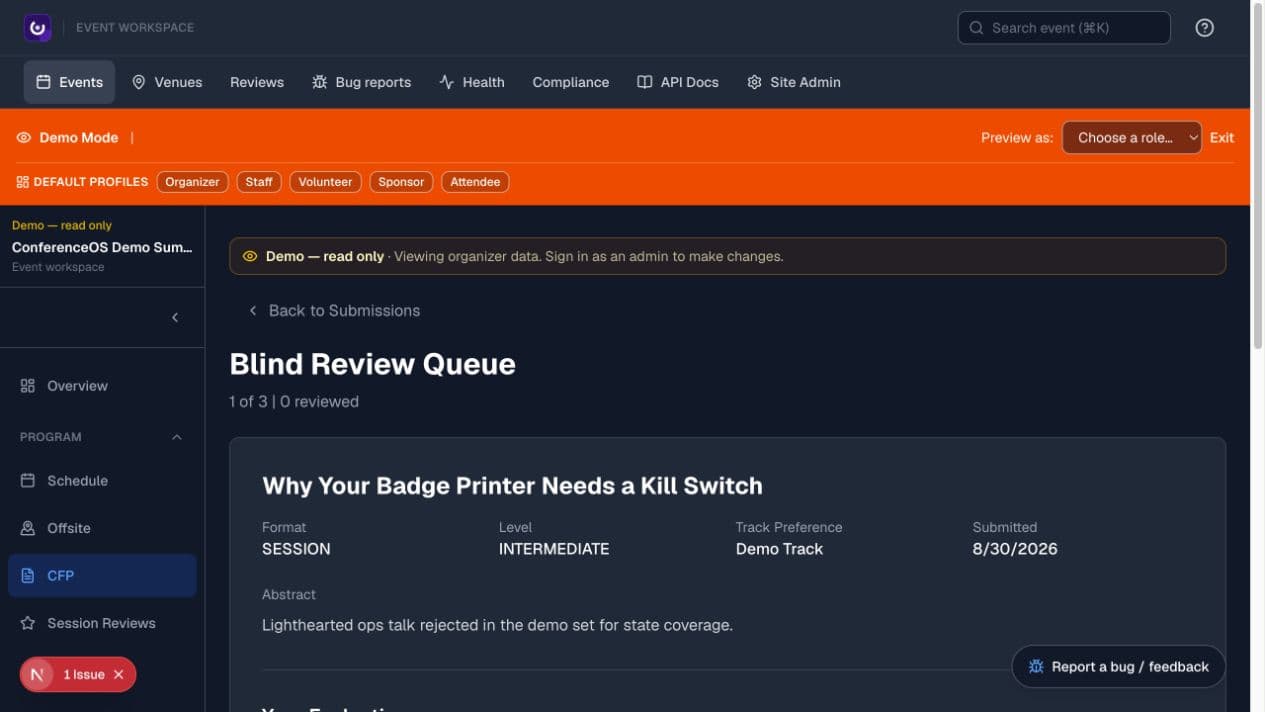Viewport: 1265px width, 712px height.
Task: Go to Site Admin tab
Action: point(794,82)
